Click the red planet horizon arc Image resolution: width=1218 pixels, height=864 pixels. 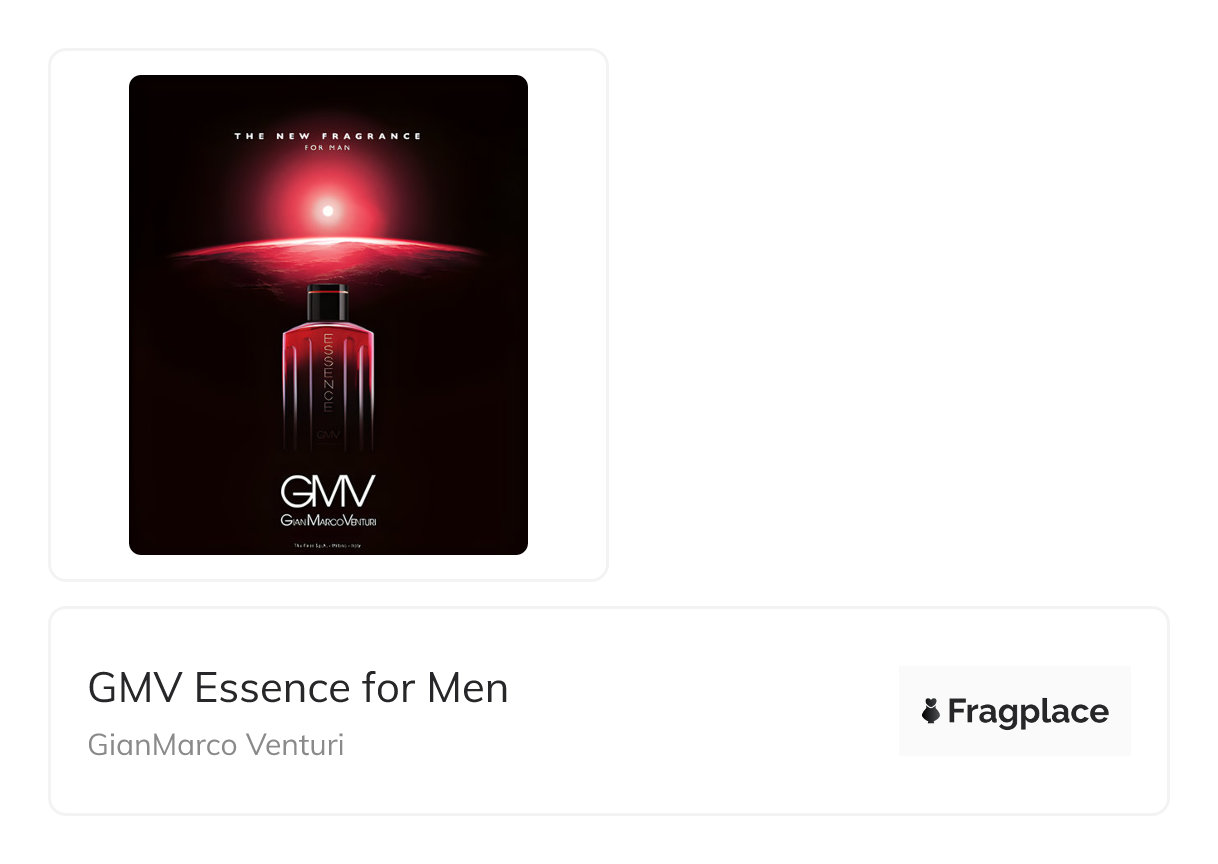tap(328, 249)
